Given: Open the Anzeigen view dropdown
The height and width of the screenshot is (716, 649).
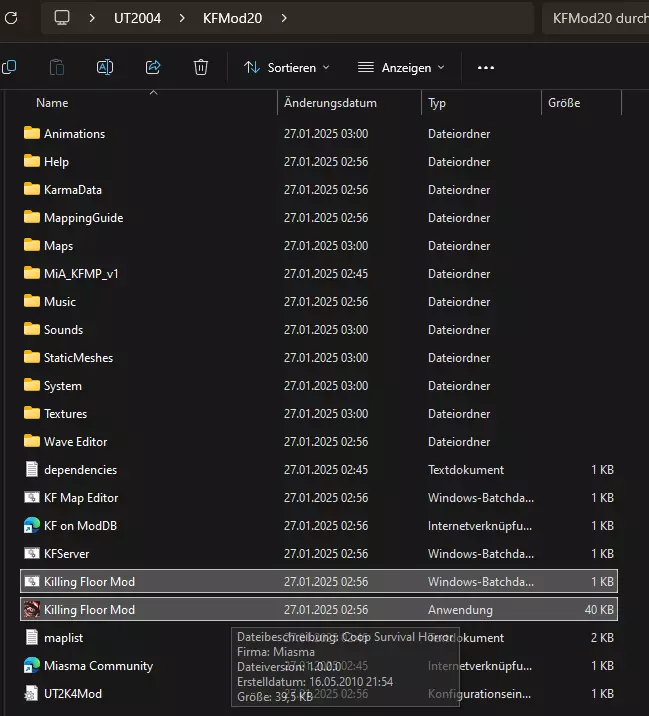Looking at the screenshot, I should [x=400, y=67].
